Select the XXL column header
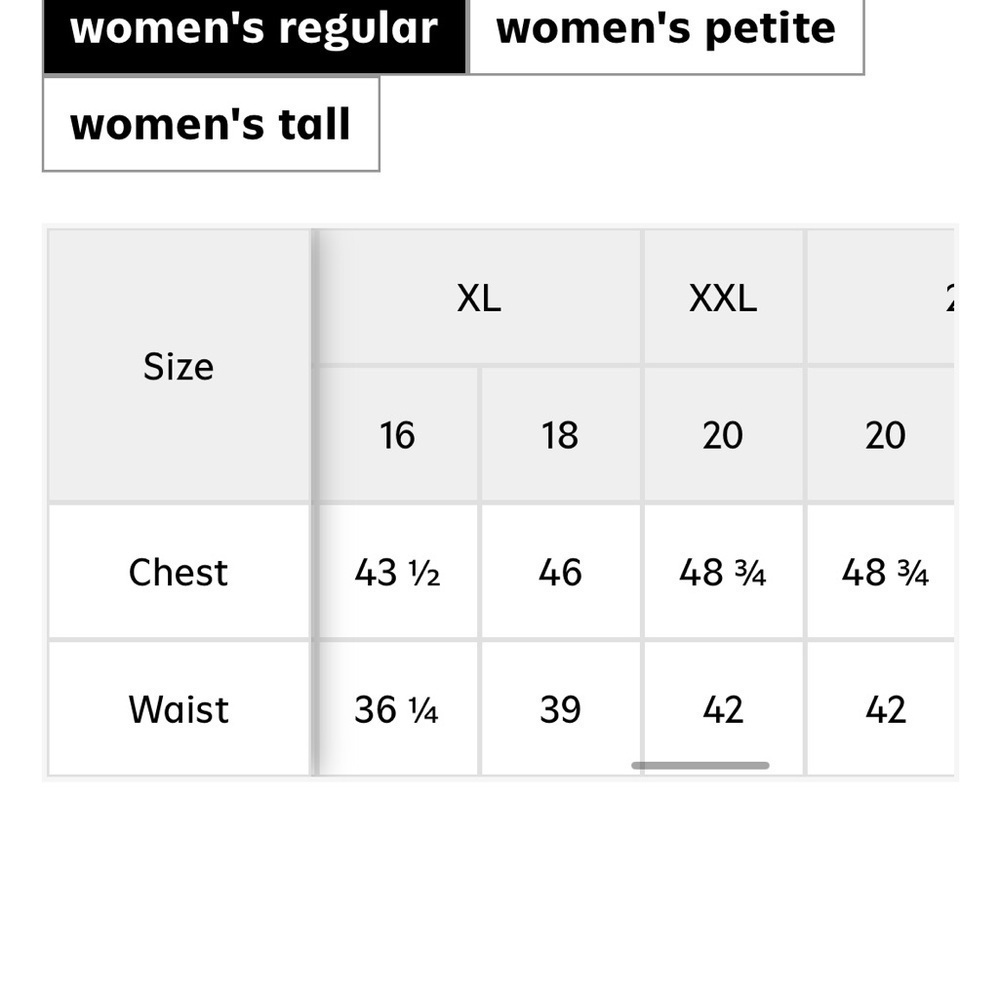Viewport: 1000px width, 1000px height. coord(723,297)
